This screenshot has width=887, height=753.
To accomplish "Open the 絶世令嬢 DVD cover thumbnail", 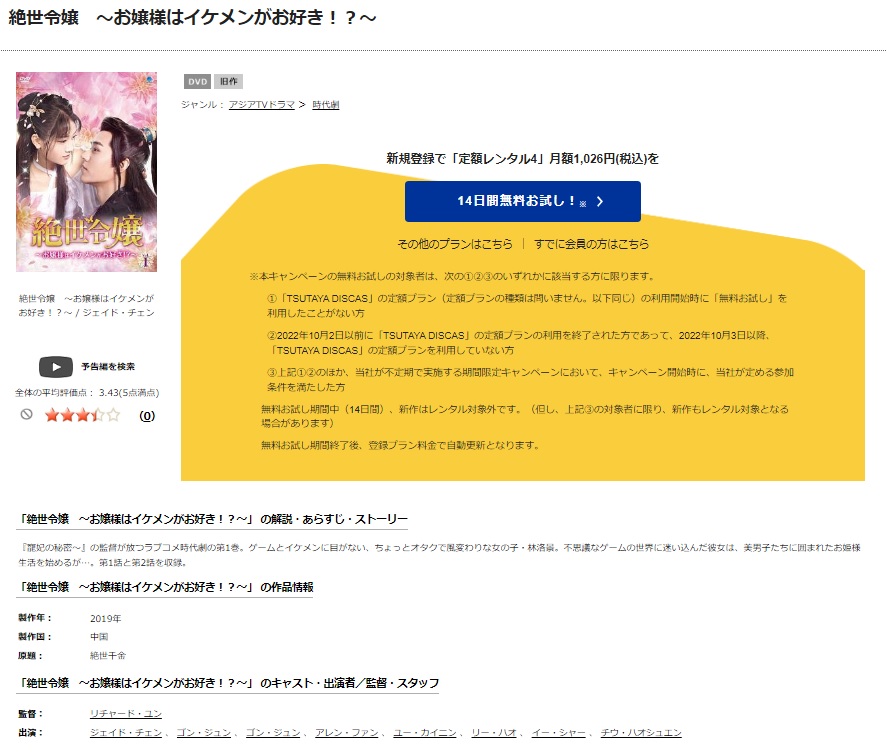I will click(87, 172).
